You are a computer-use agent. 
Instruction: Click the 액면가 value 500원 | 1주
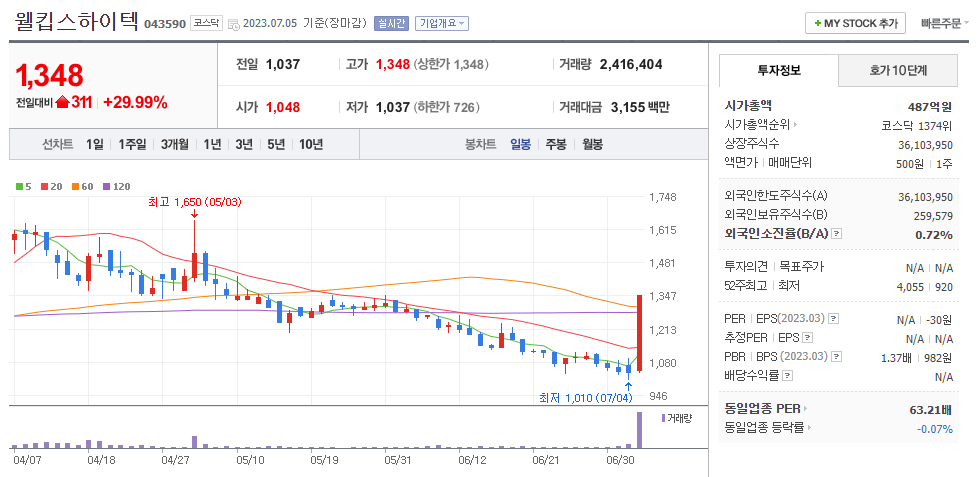pyautogui.click(x=924, y=164)
